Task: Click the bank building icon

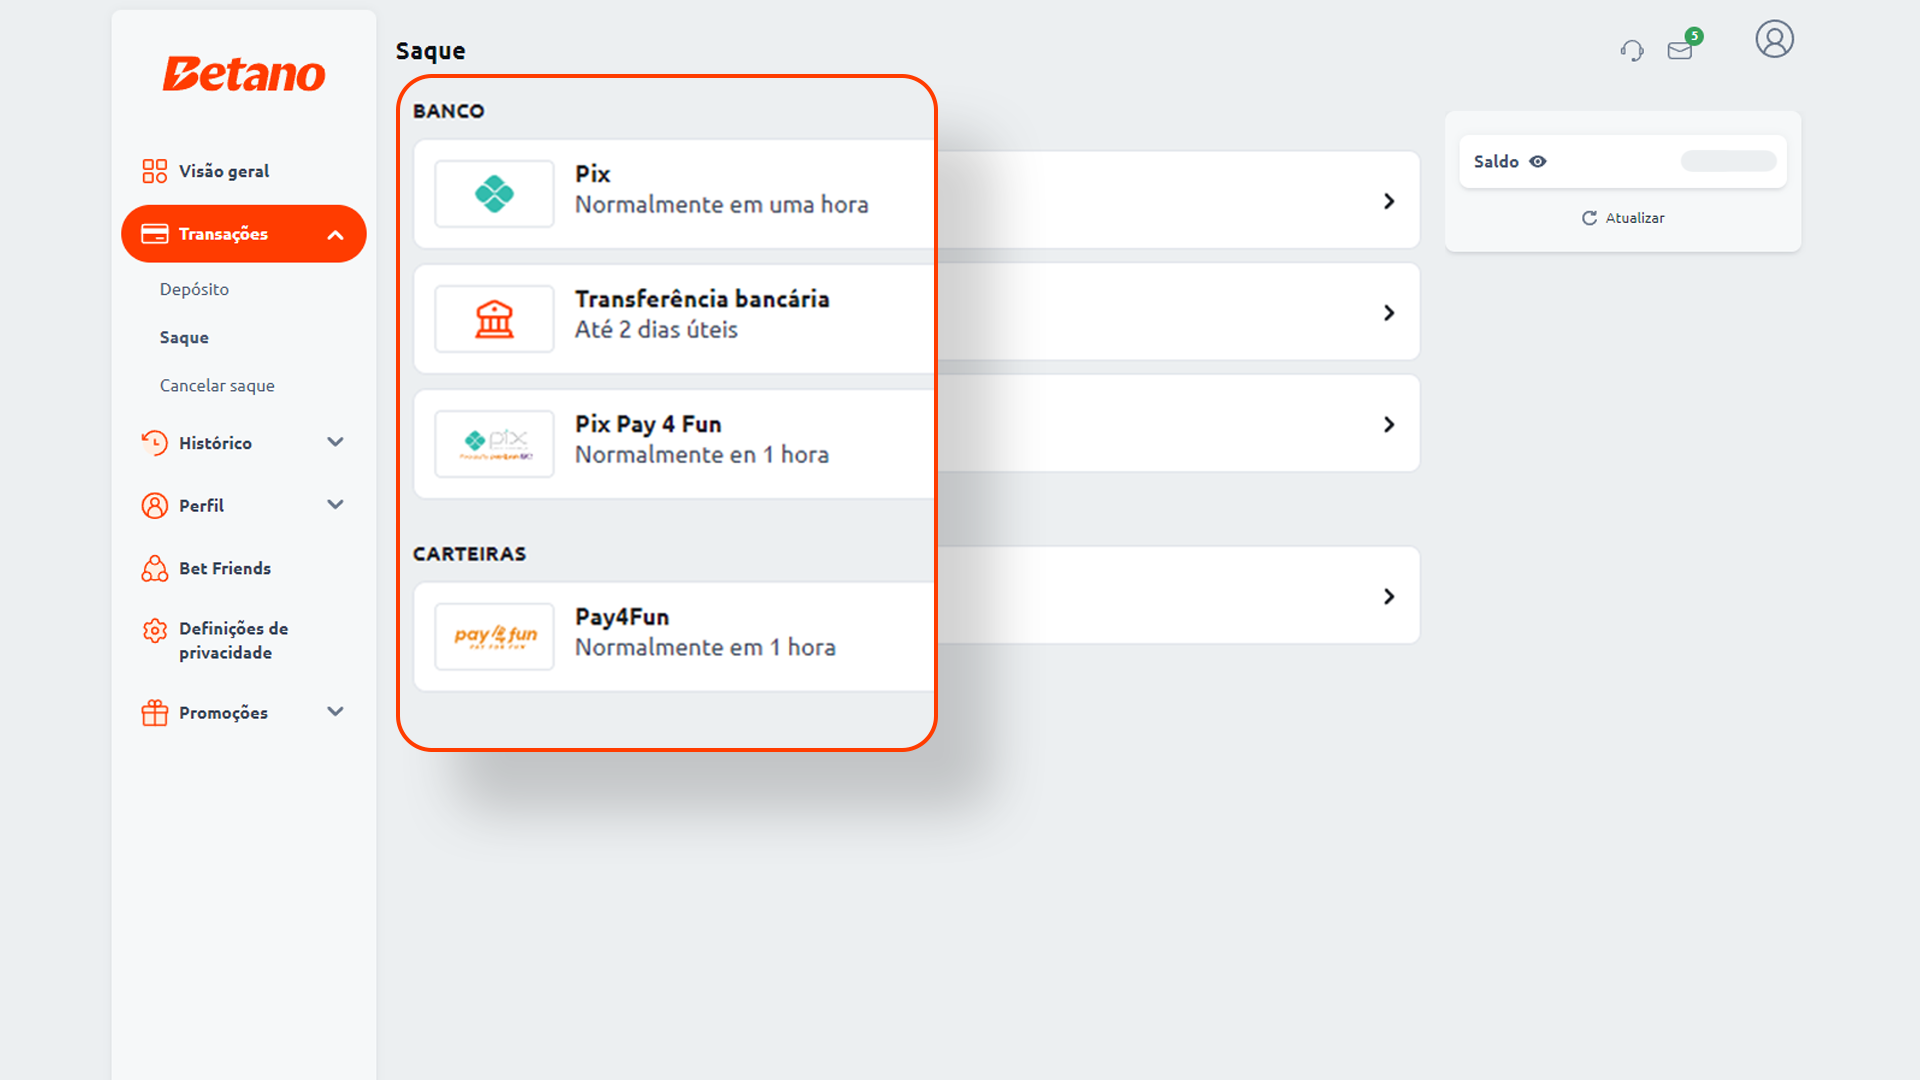Action: 494,319
